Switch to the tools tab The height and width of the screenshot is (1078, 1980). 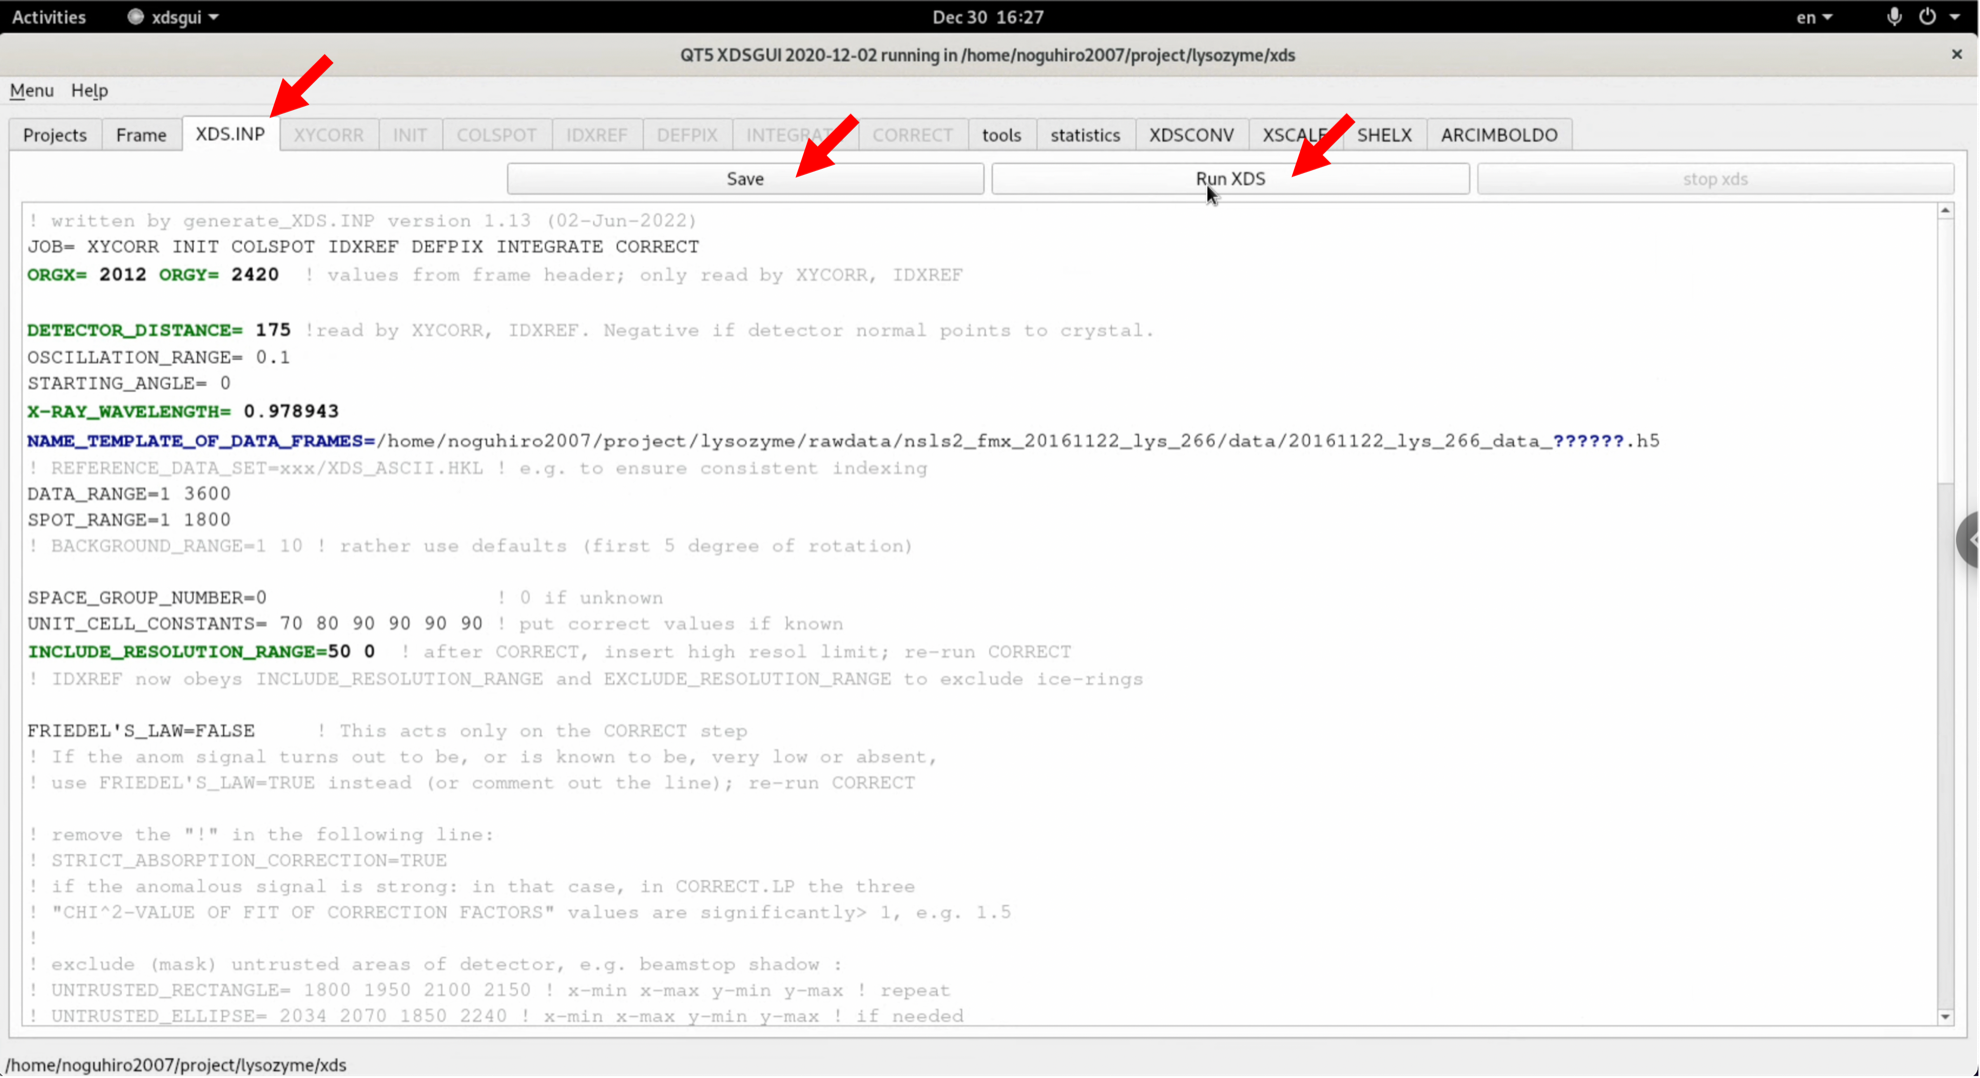1001,135
